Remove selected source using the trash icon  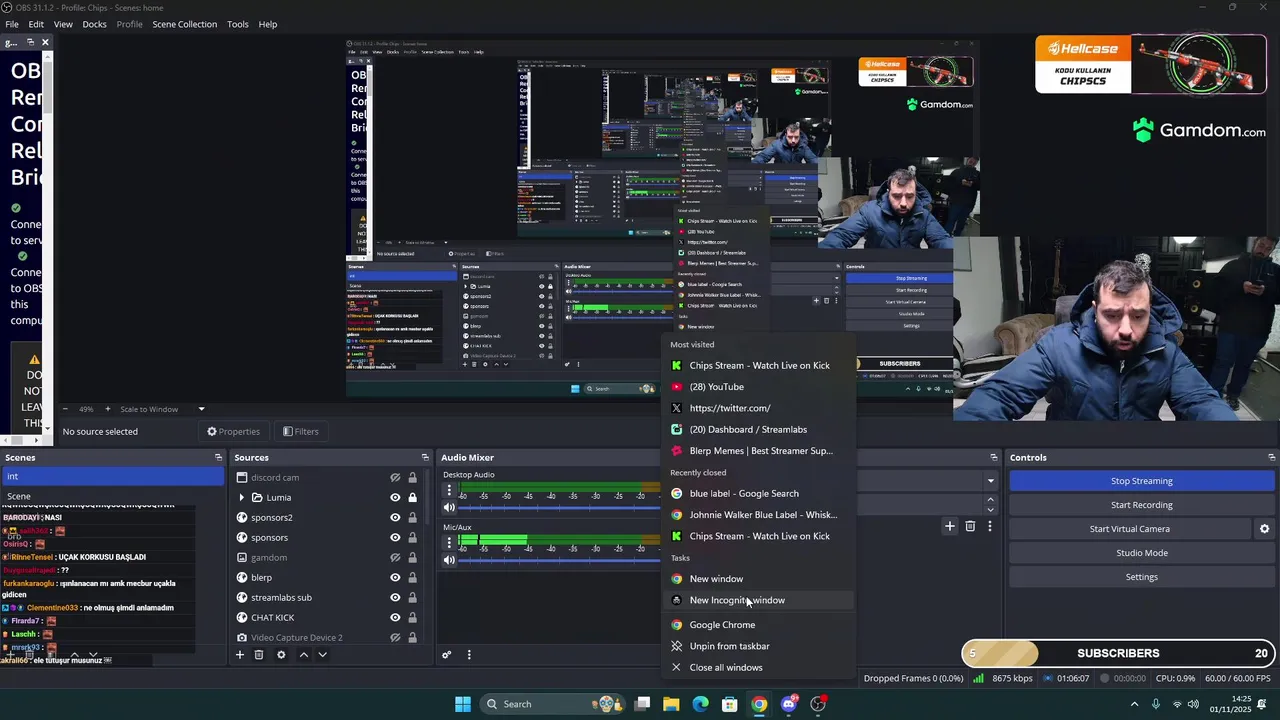(259, 655)
